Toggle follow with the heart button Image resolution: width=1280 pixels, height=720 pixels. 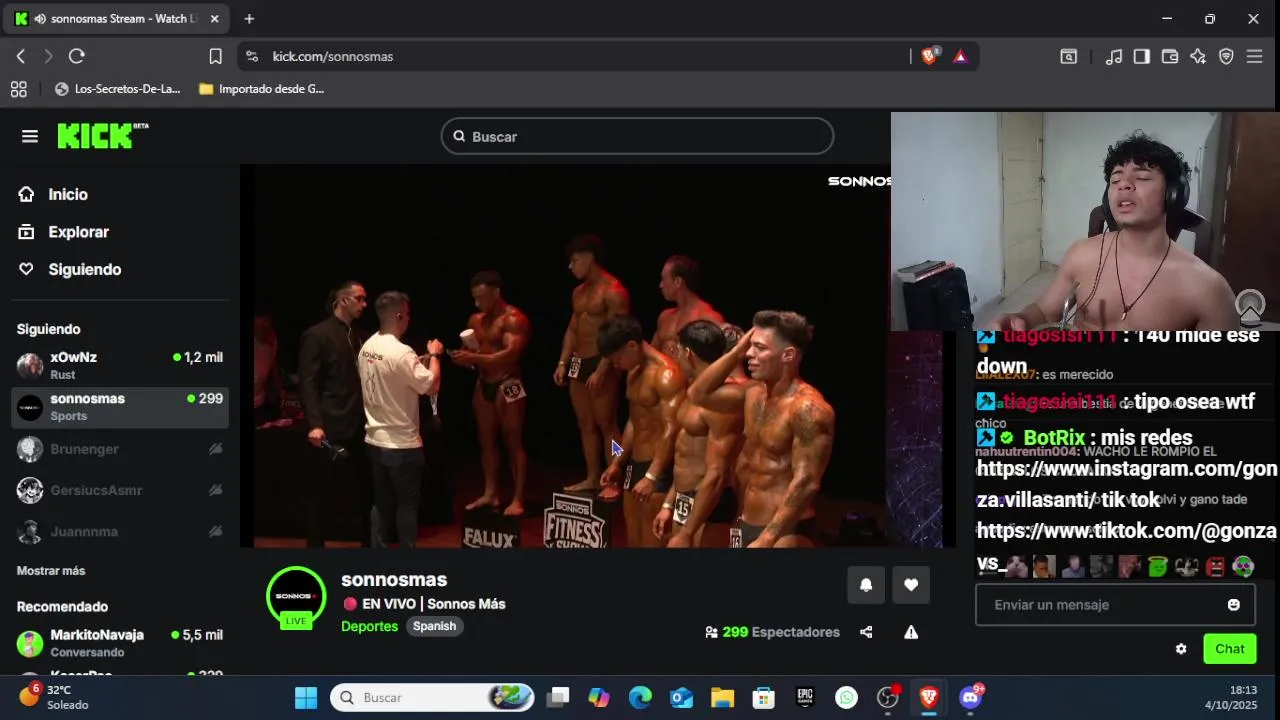911,585
